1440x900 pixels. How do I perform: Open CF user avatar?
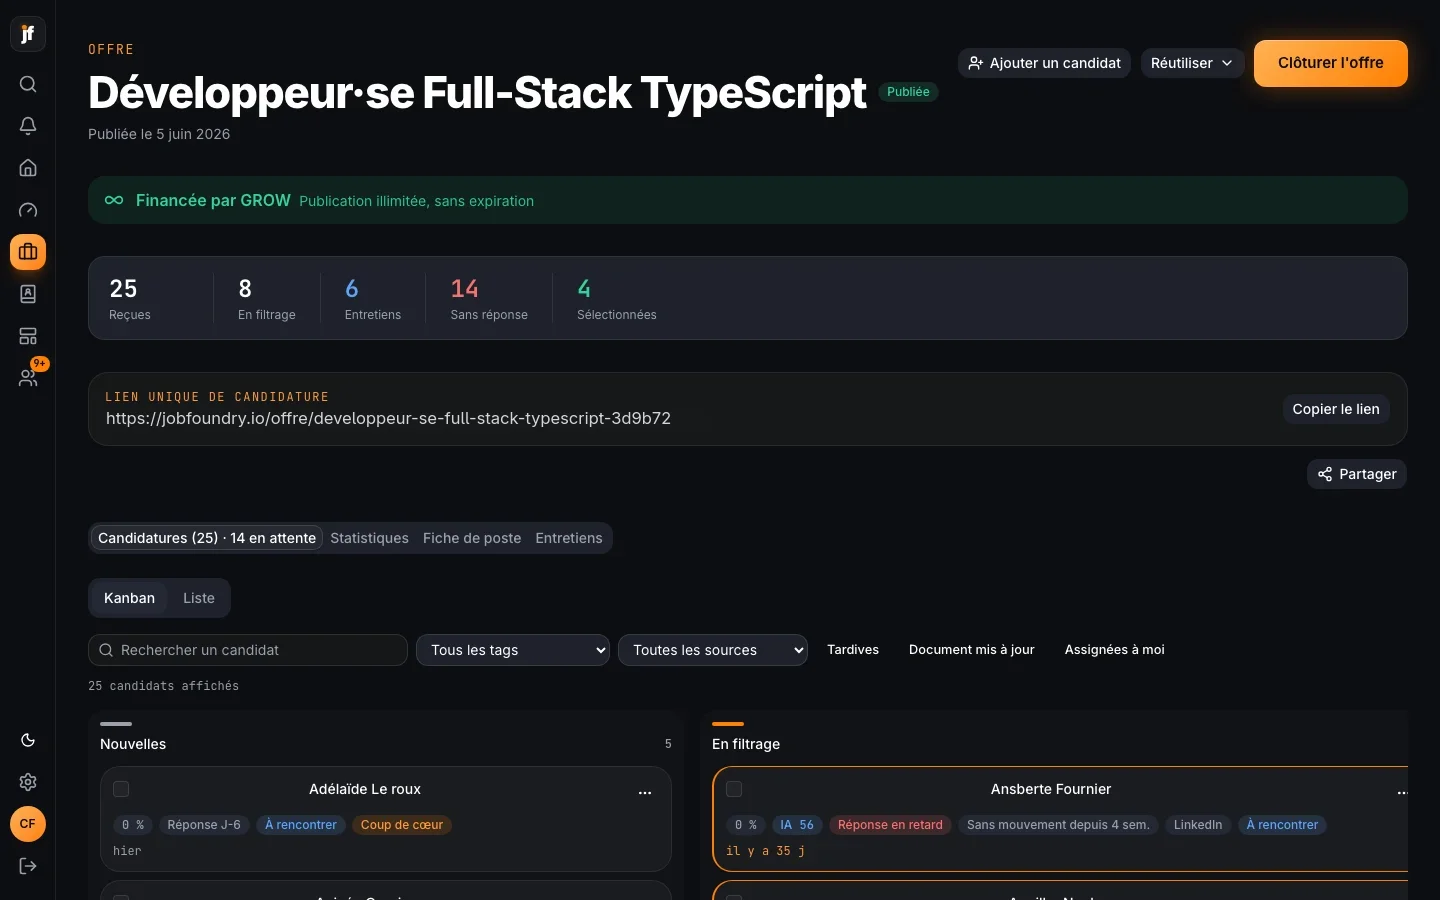tap(28, 824)
